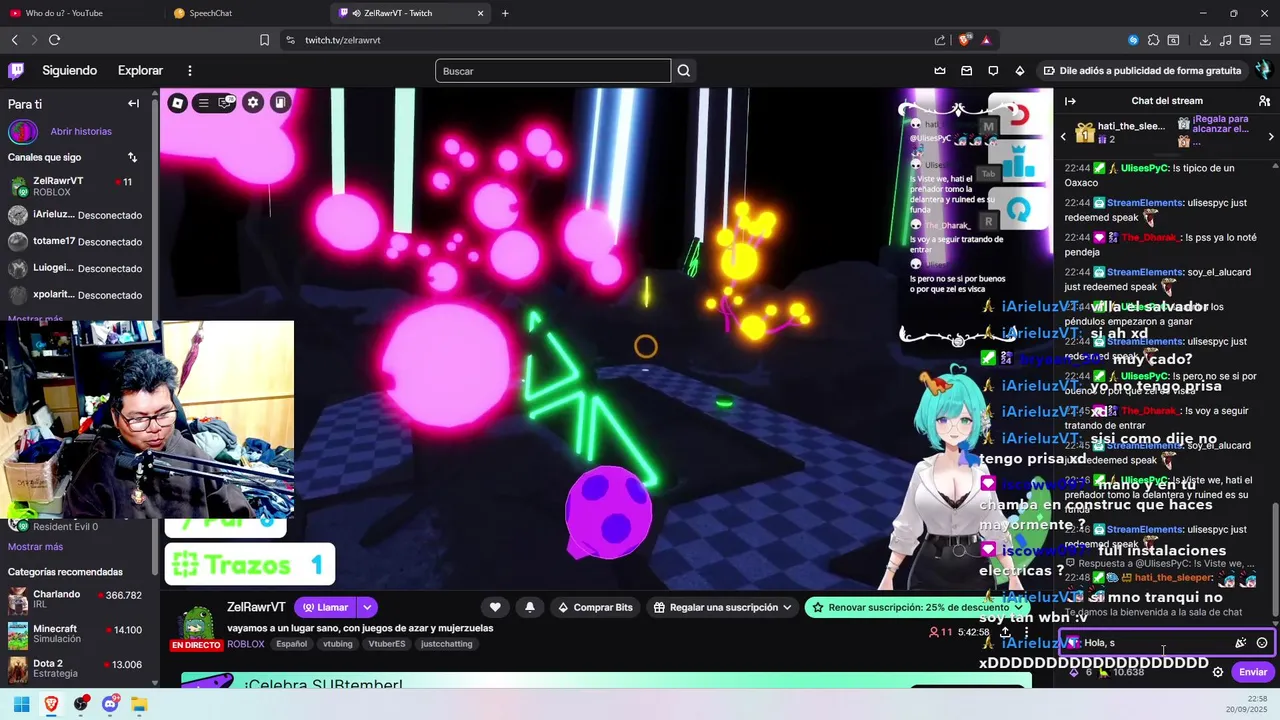Open the ROBLOX category link under stream title
1280x720 pixels.
[x=246, y=644]
